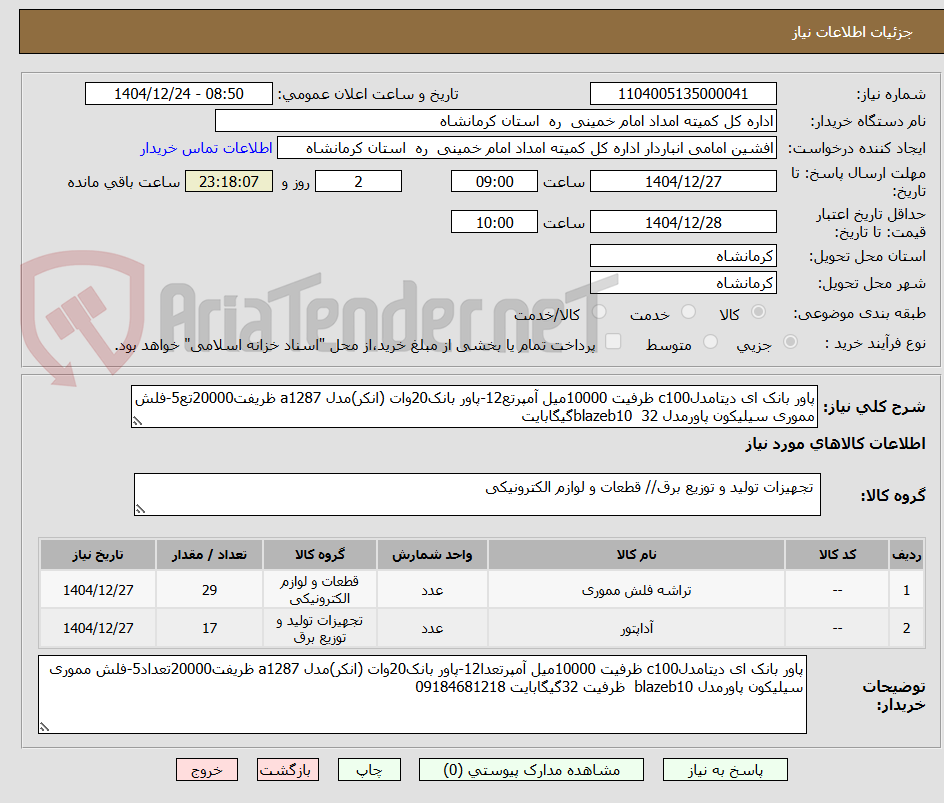Click the 'تراشه فلش مموری' item name cell
The height and width of the screenshot is (803, 944).
click(636, 591)
